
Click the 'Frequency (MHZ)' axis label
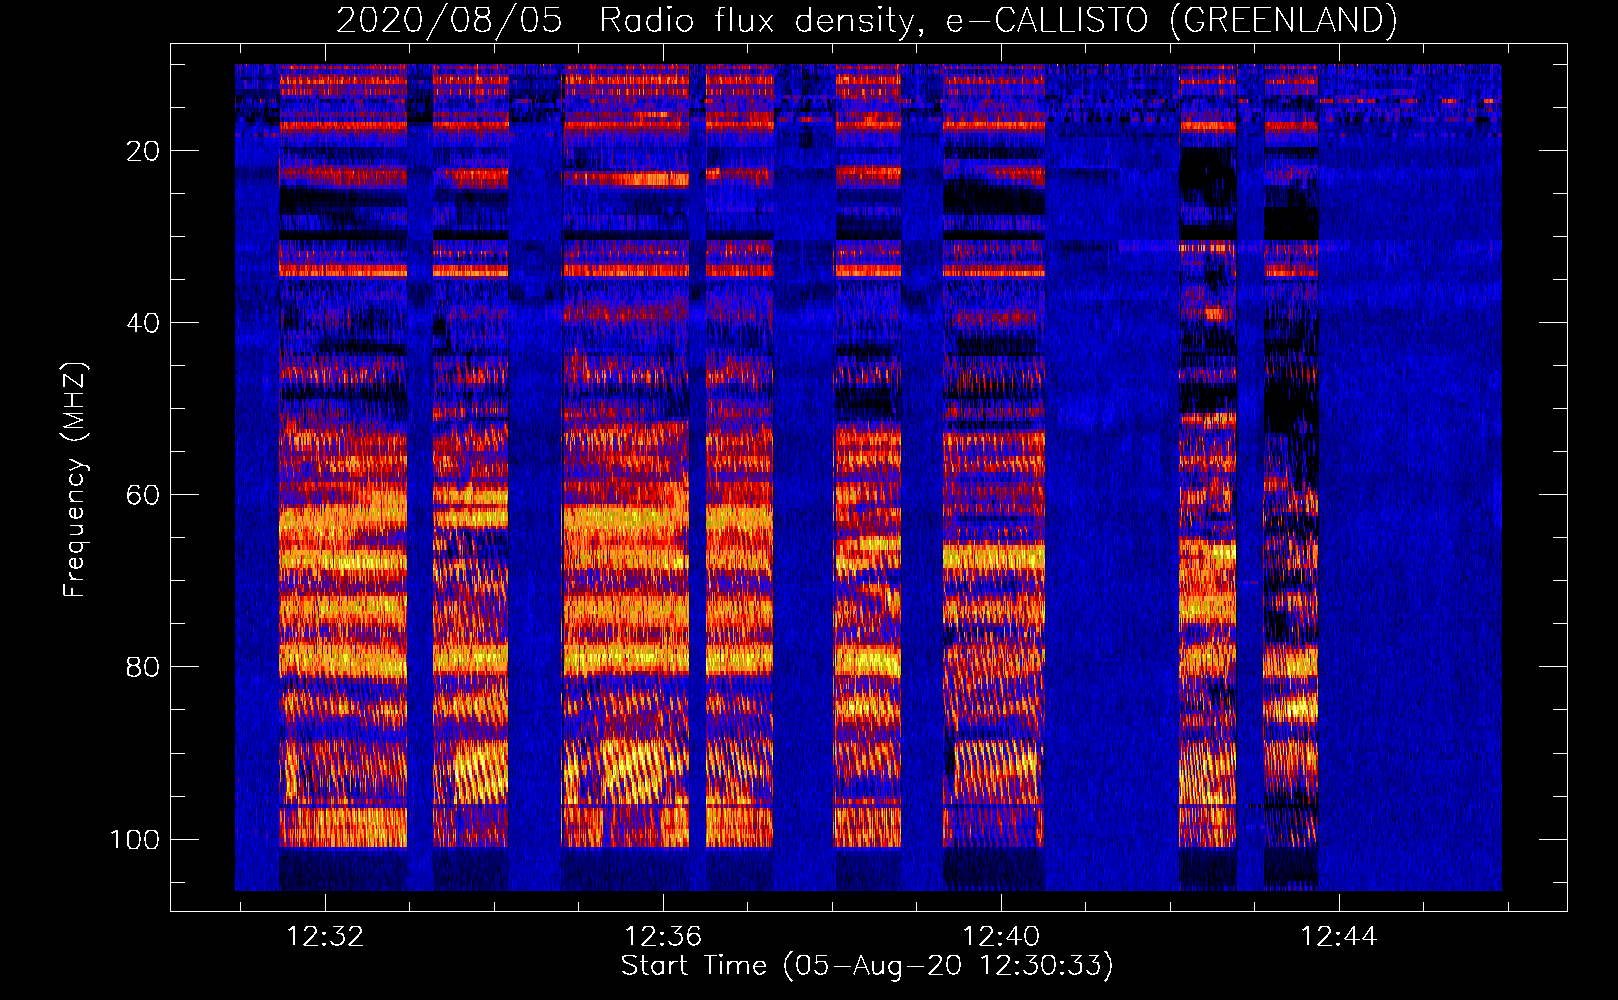pos(75,480)
